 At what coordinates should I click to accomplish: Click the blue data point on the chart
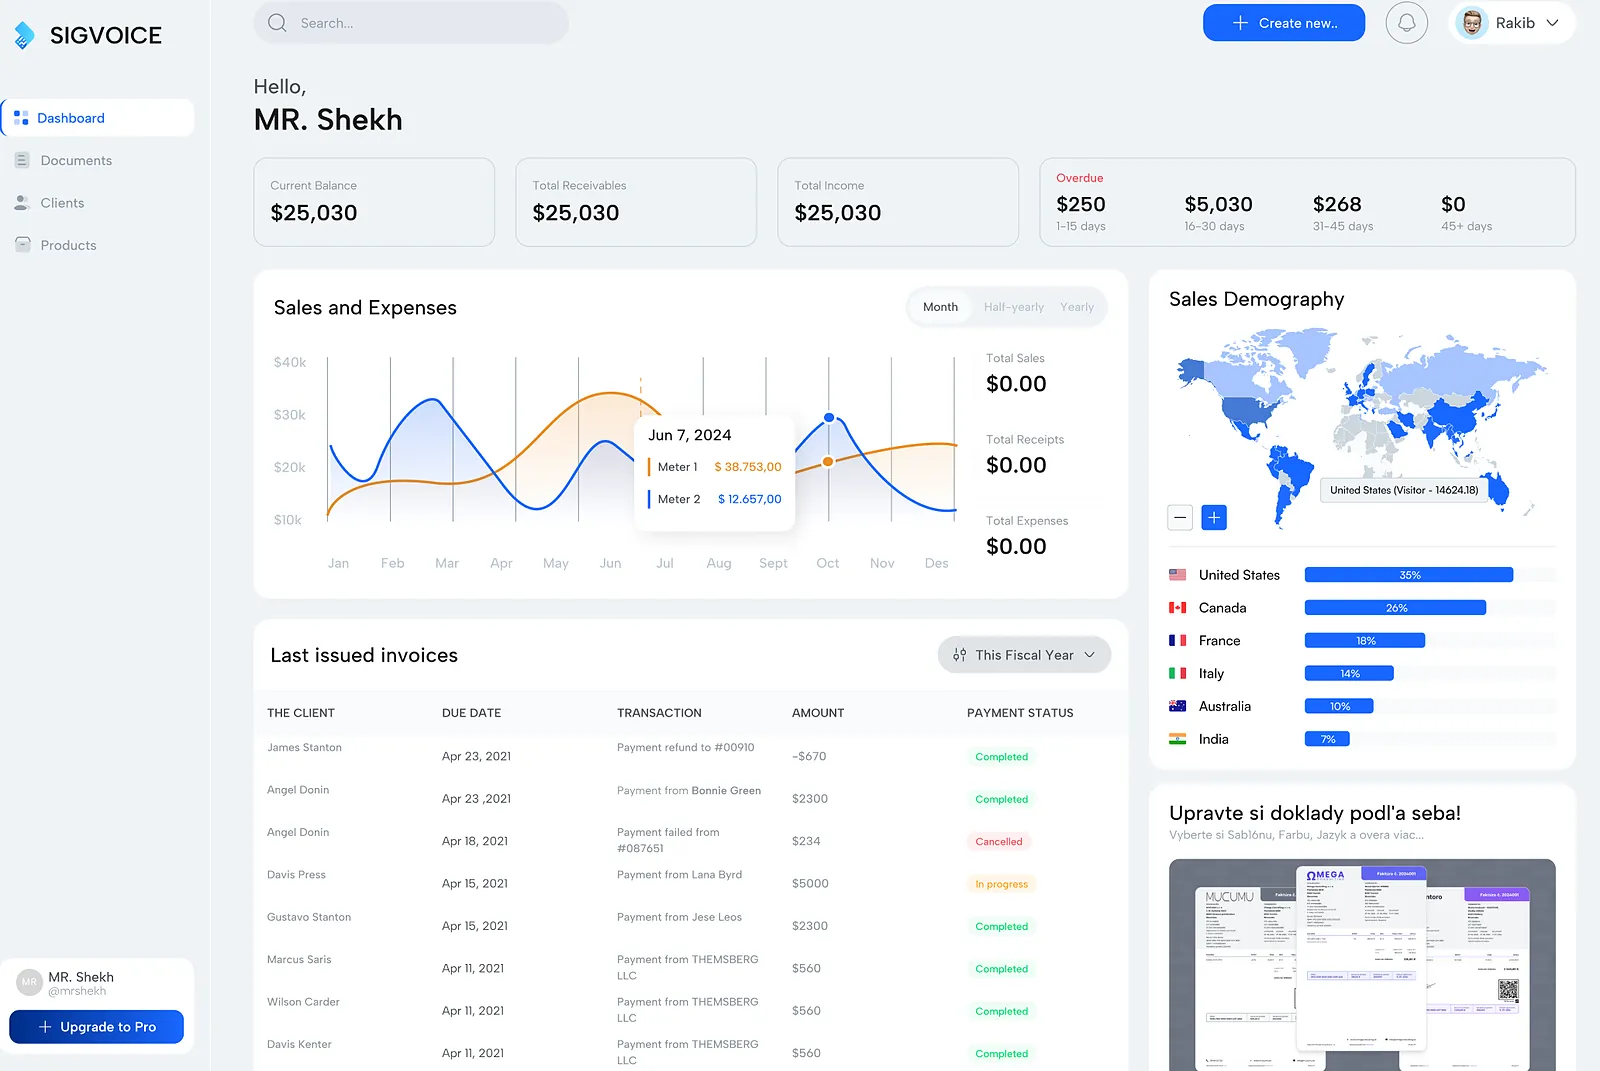[829, 417]
